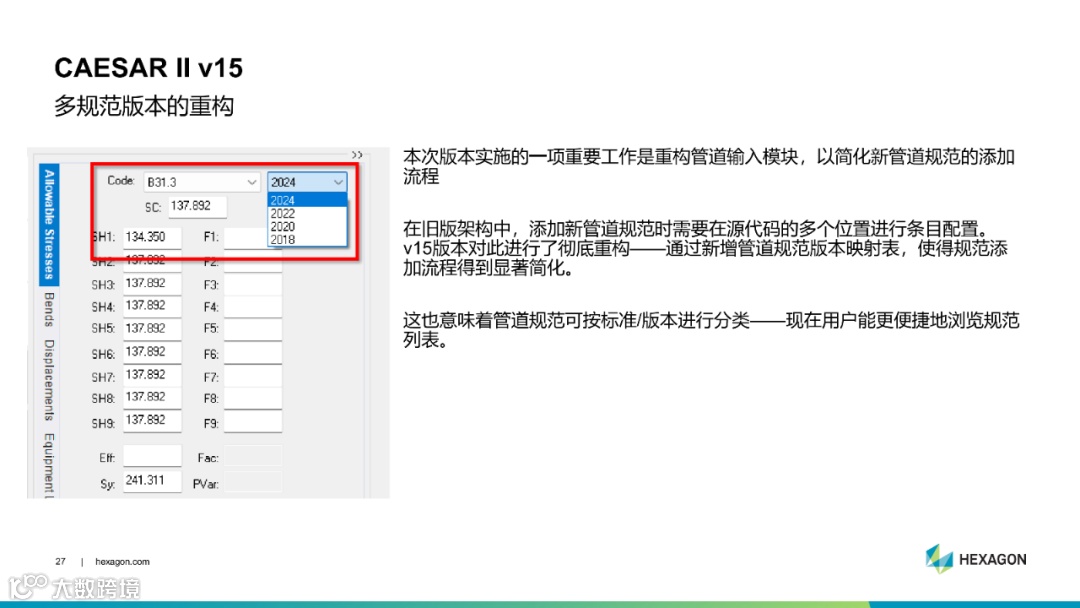1080x608 pixels.
Task: Select 2018 in the edition list
Action: click(x=307, y=240)
